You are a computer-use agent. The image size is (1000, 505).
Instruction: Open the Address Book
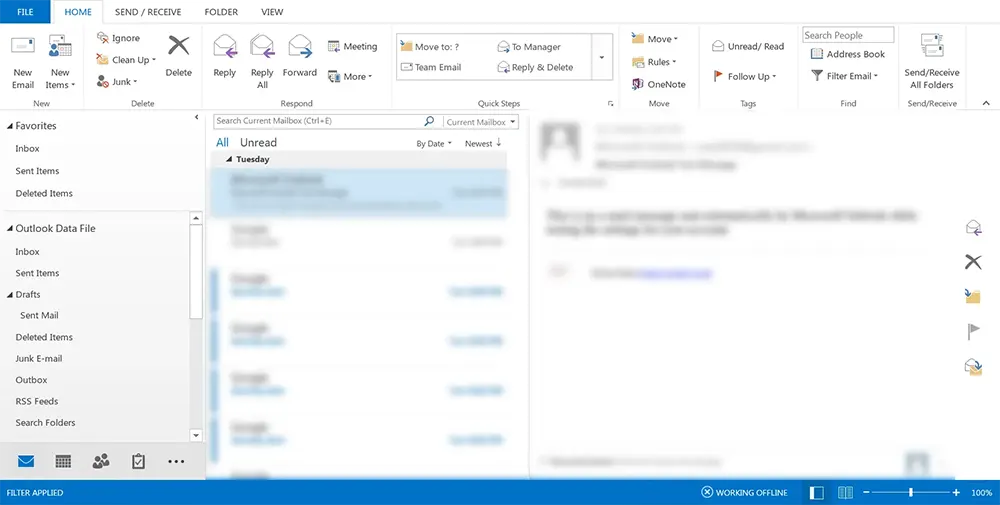[848, 54]
